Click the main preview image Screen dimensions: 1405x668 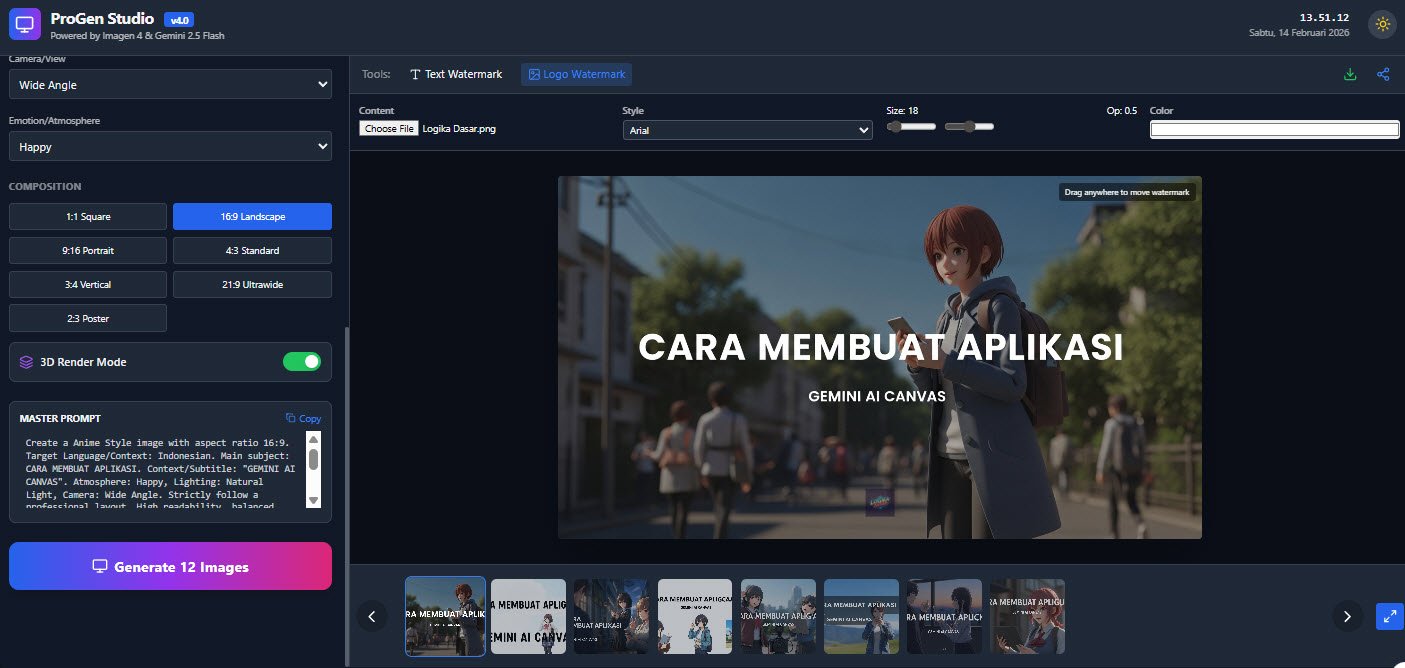tap(880, 358)
